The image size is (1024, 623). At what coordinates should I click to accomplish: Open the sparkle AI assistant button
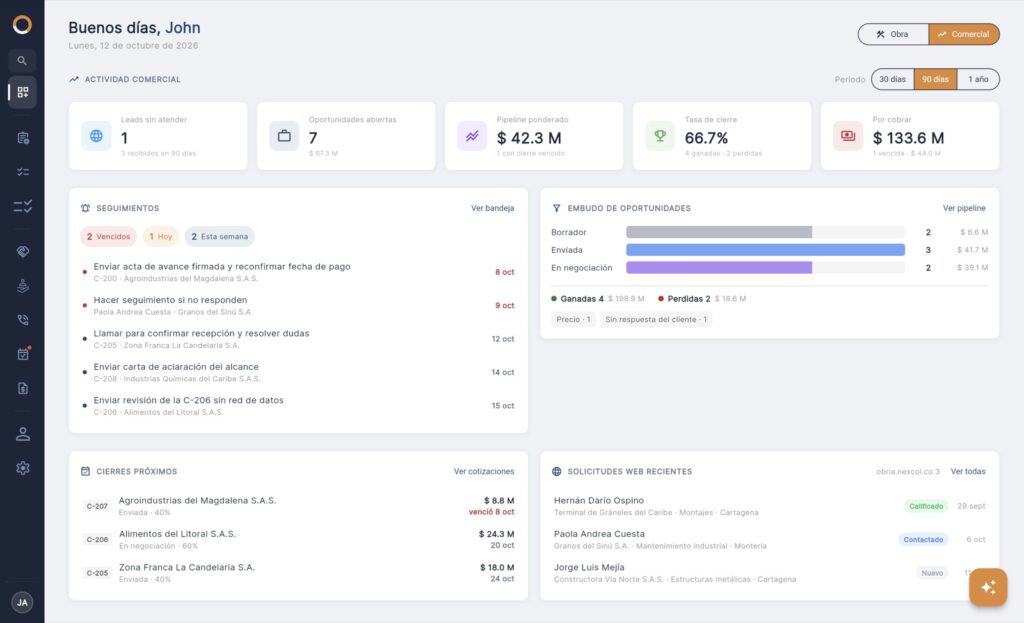(x=988, y=587)
